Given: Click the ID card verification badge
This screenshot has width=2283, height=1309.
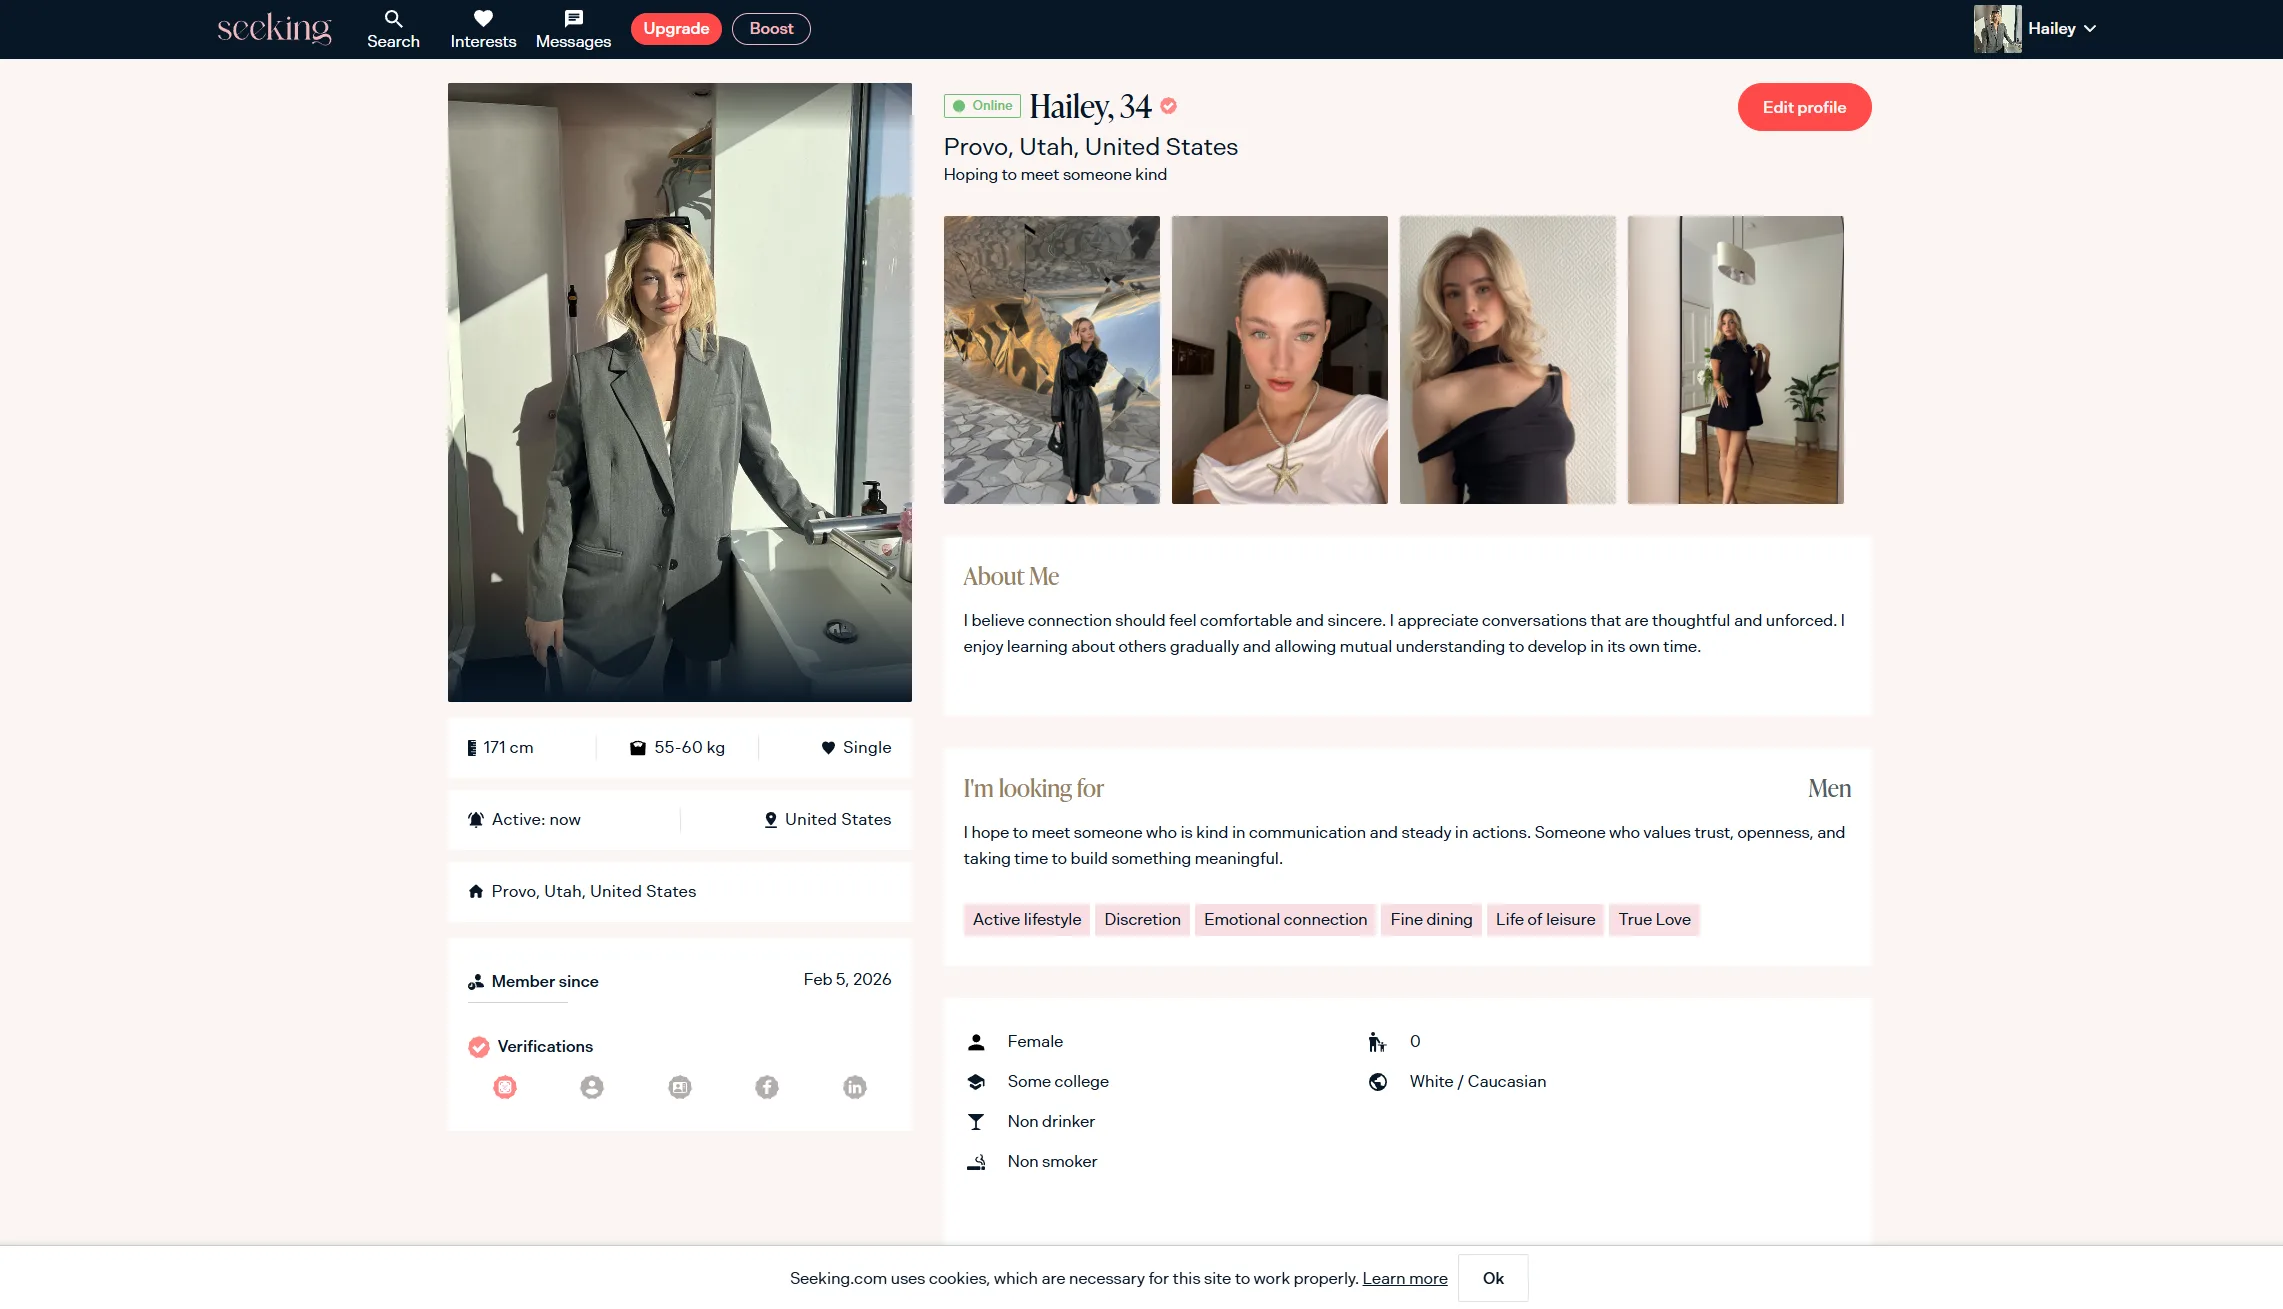Looking at the screenshot, I should pyautogui.click(x=679, y=1087).
